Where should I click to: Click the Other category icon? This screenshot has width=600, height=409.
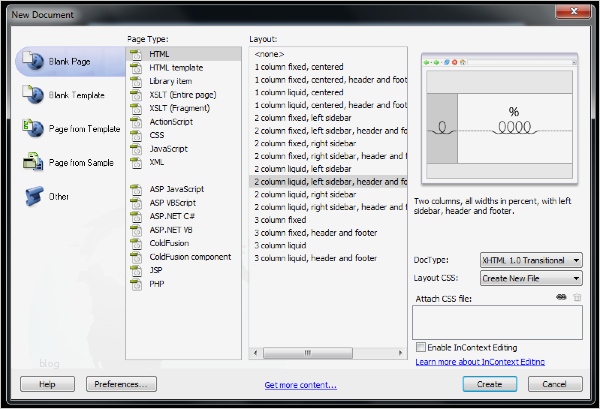pos(33,196)
